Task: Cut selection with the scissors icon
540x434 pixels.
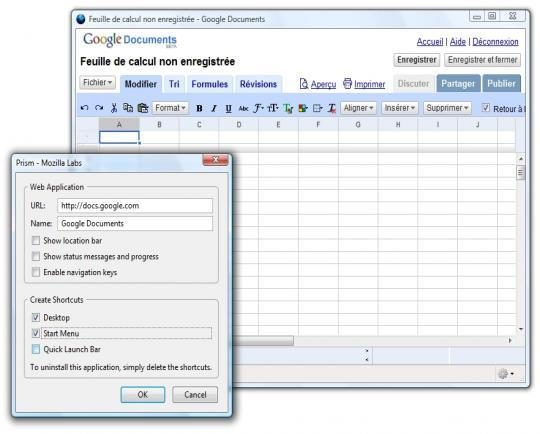Action: click(x=114, y=108)
